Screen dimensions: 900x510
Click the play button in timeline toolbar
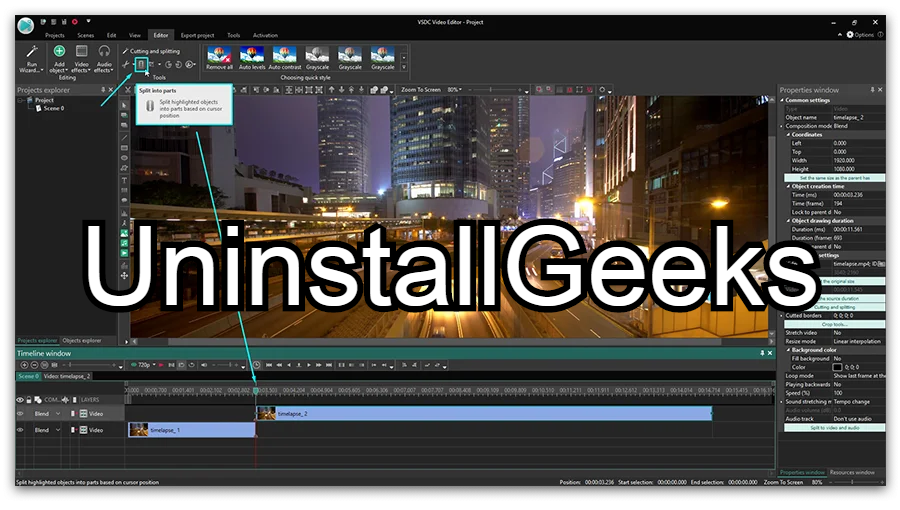309,365
